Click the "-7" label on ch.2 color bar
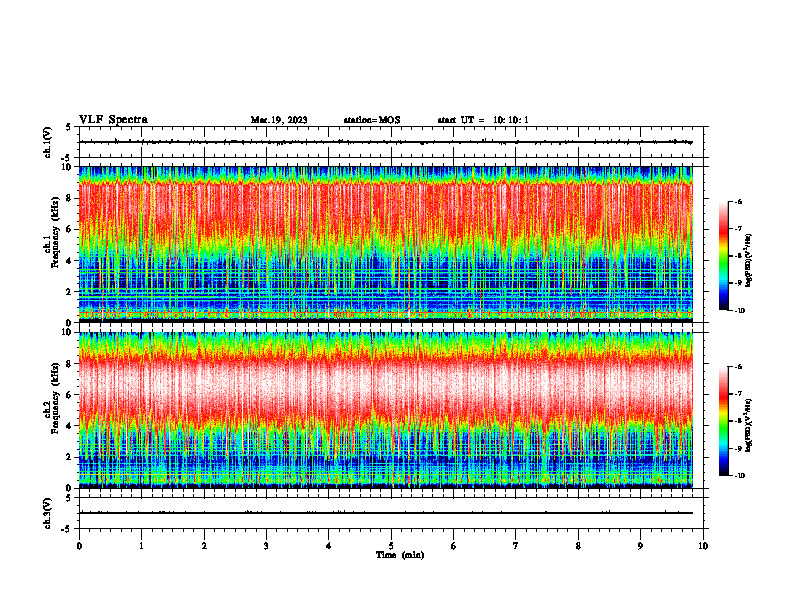The width and height of the screenshot is (792, 612). coord(738,394)
